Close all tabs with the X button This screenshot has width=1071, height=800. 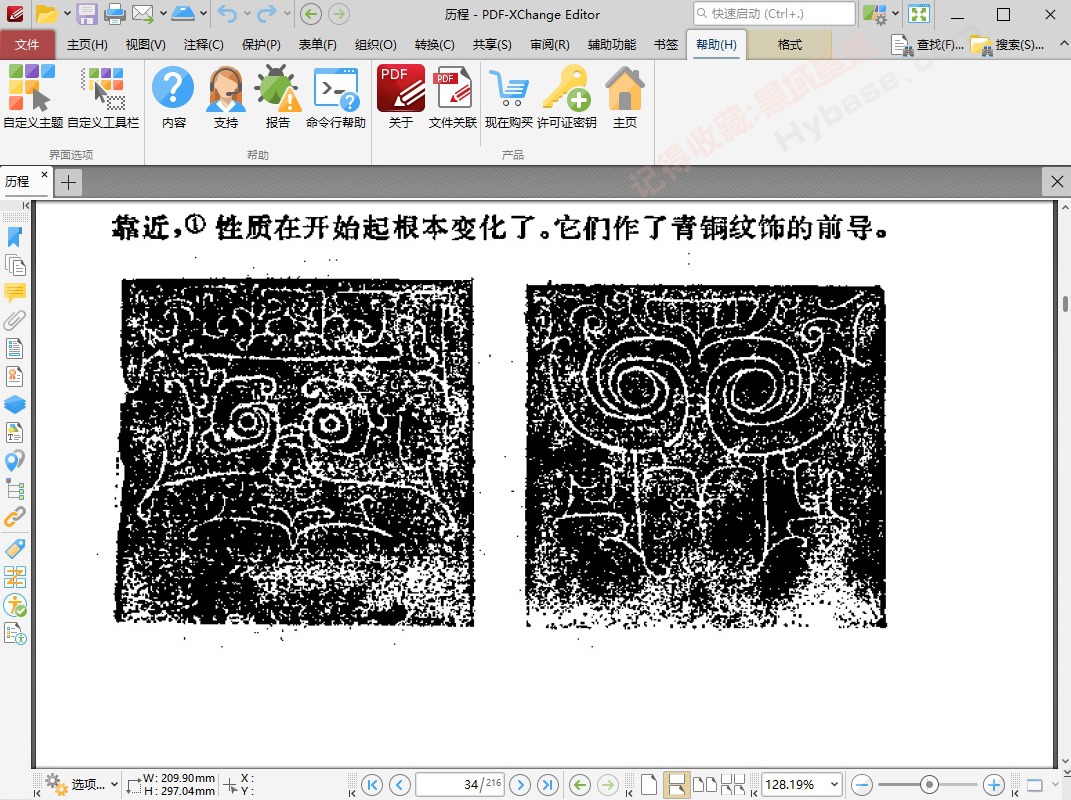(1057, 182)
